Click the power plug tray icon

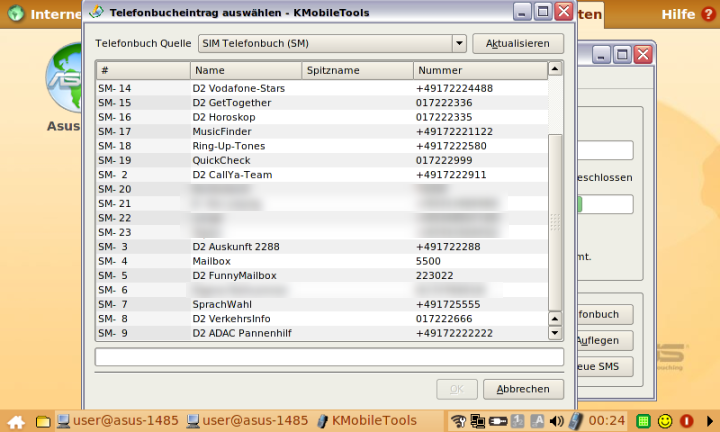498,421
